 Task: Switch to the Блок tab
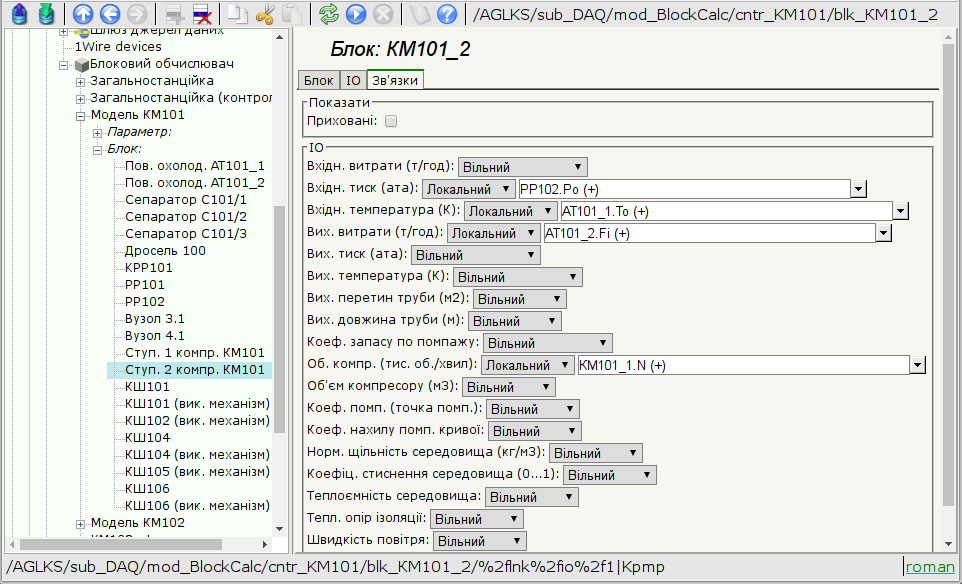click(x=318, y=80)
